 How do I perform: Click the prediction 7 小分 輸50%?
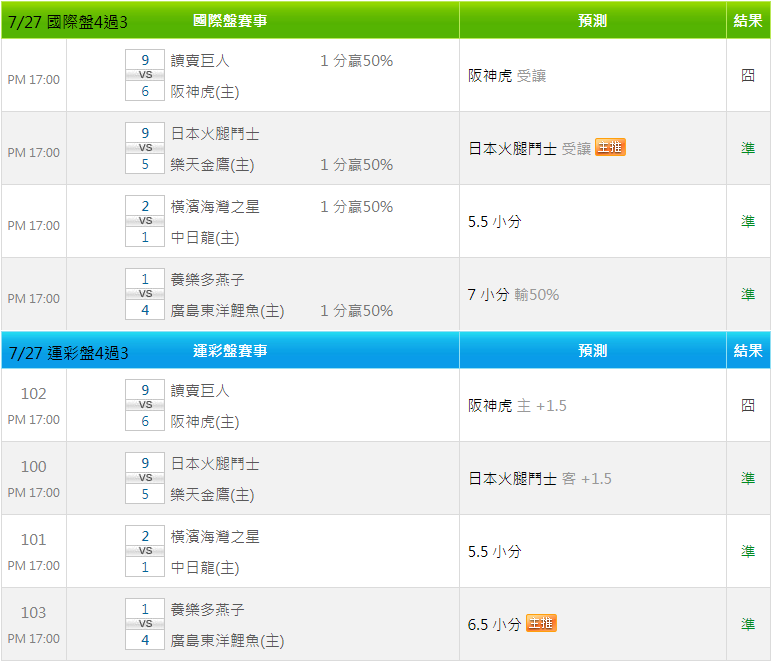[x=513, y=295]
